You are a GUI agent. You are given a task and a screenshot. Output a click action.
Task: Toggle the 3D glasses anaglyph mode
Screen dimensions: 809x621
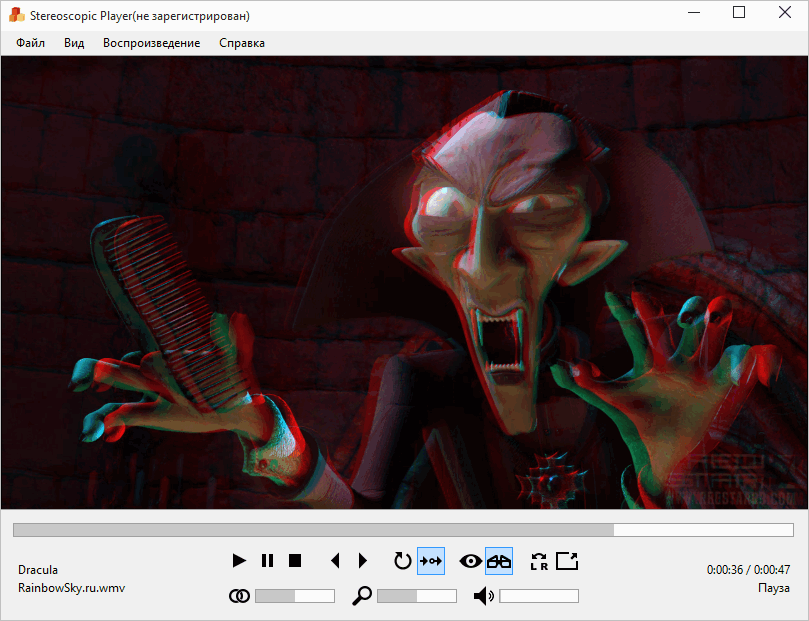point(499,561)
